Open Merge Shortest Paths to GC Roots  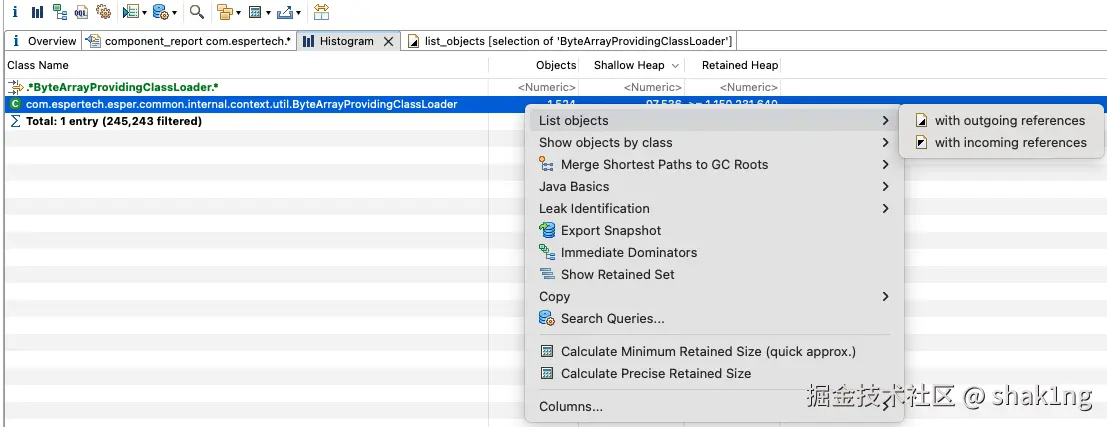tap(714, 164)
